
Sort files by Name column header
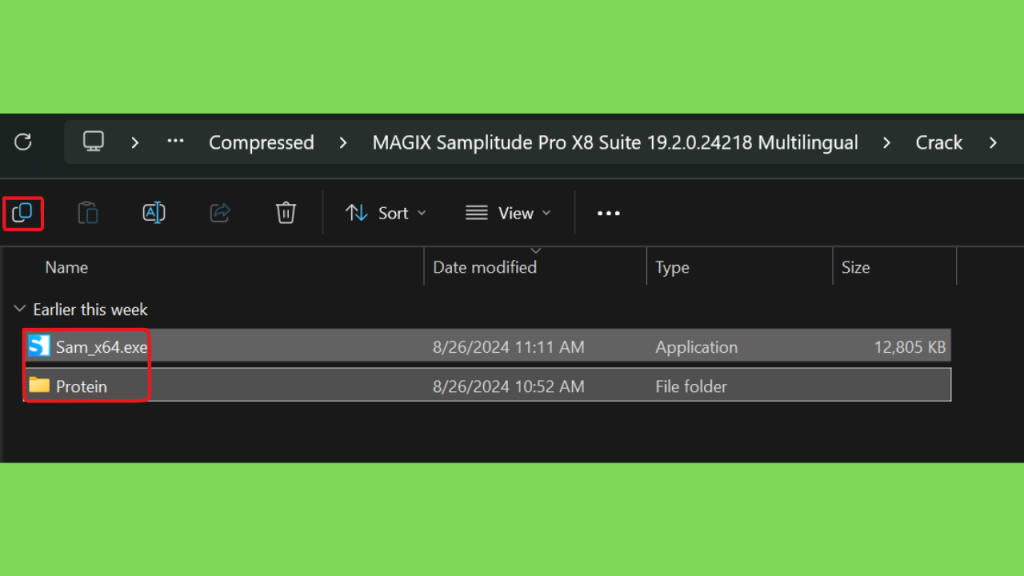coord(67,268)
